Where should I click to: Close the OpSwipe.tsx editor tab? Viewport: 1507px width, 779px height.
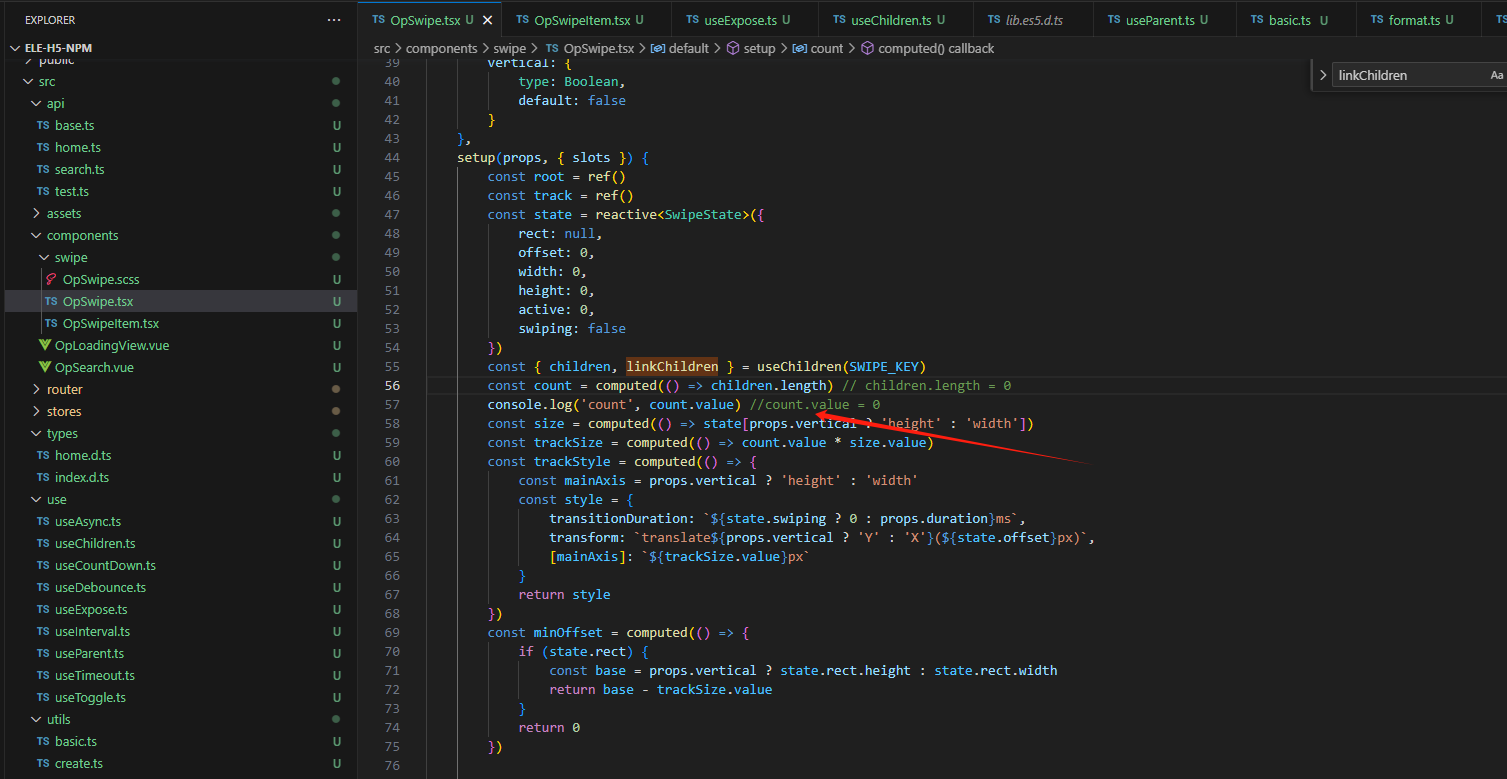click(488, 20)
